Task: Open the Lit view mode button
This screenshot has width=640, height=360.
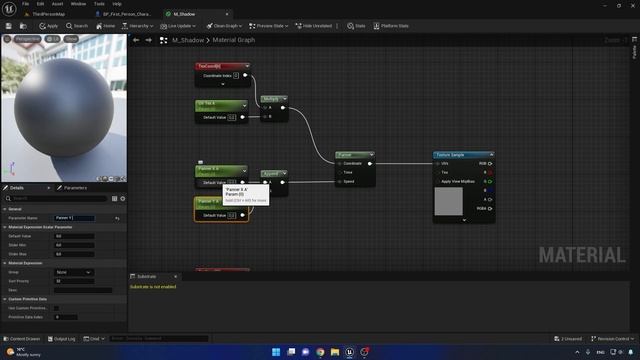Action: click(52, 39)
